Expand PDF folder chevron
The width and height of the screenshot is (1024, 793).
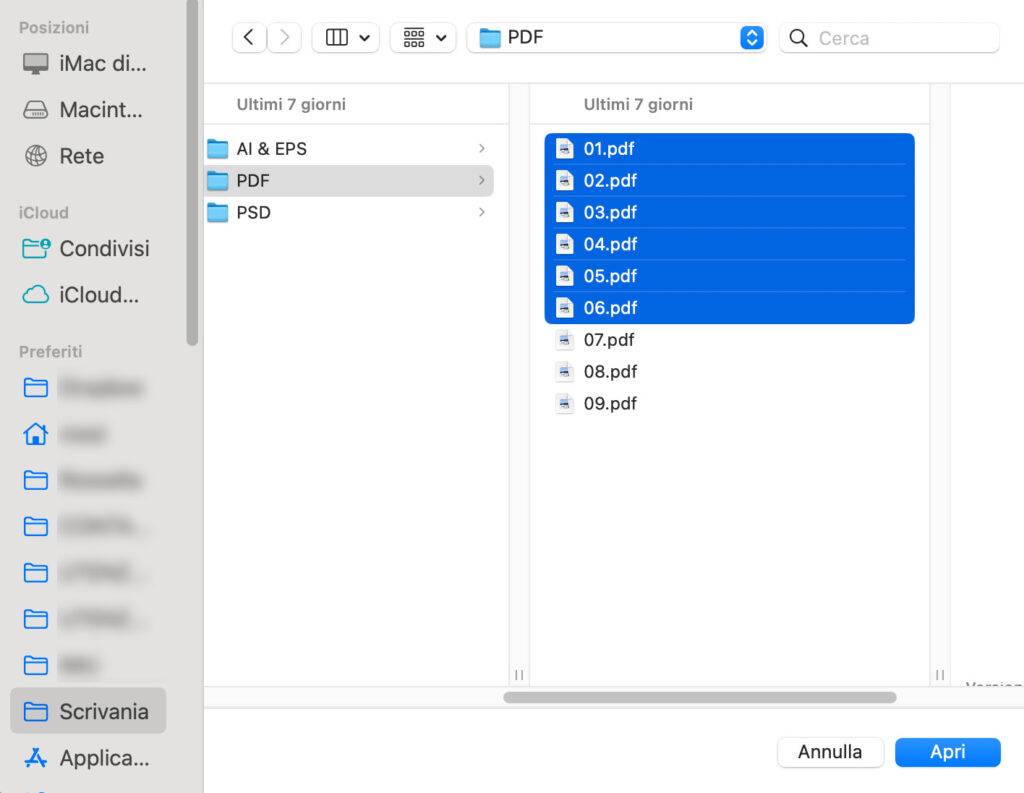click(481, 180)
